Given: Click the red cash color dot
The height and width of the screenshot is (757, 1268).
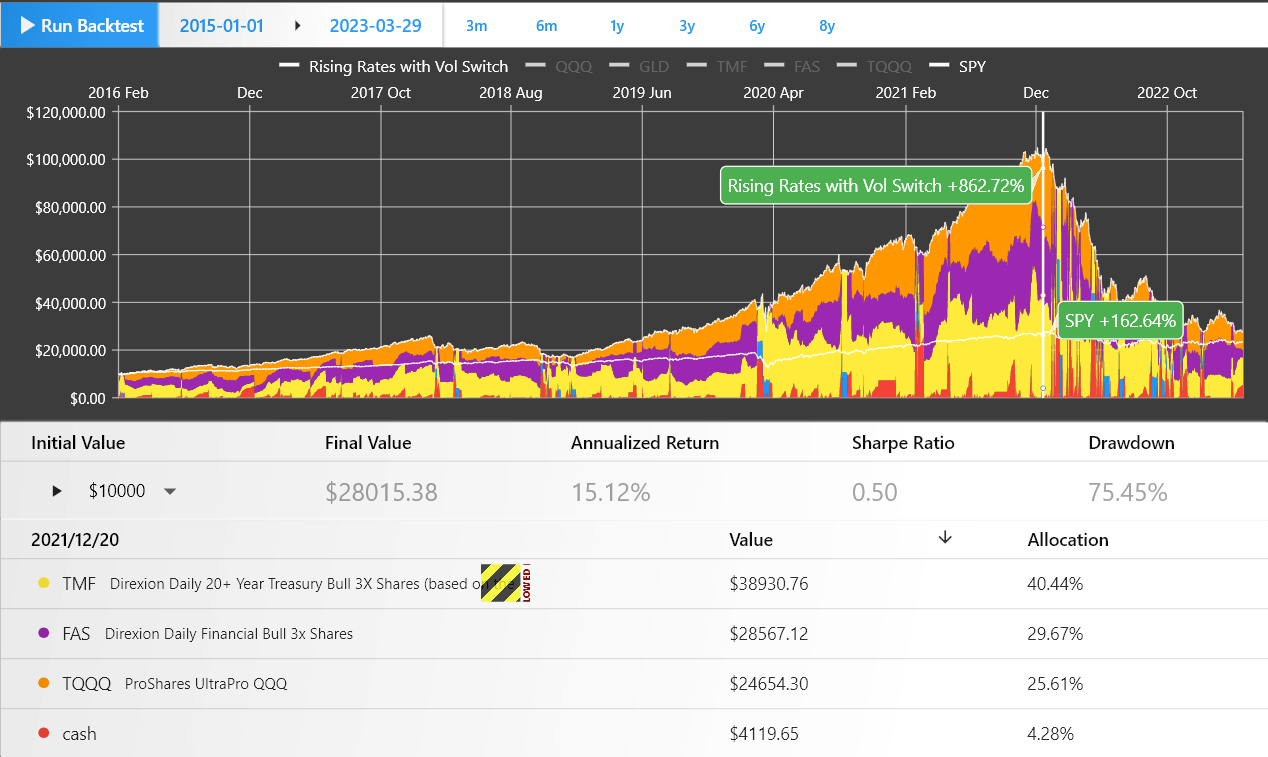Looking at the screenshot, I should [x=43, y=733].
